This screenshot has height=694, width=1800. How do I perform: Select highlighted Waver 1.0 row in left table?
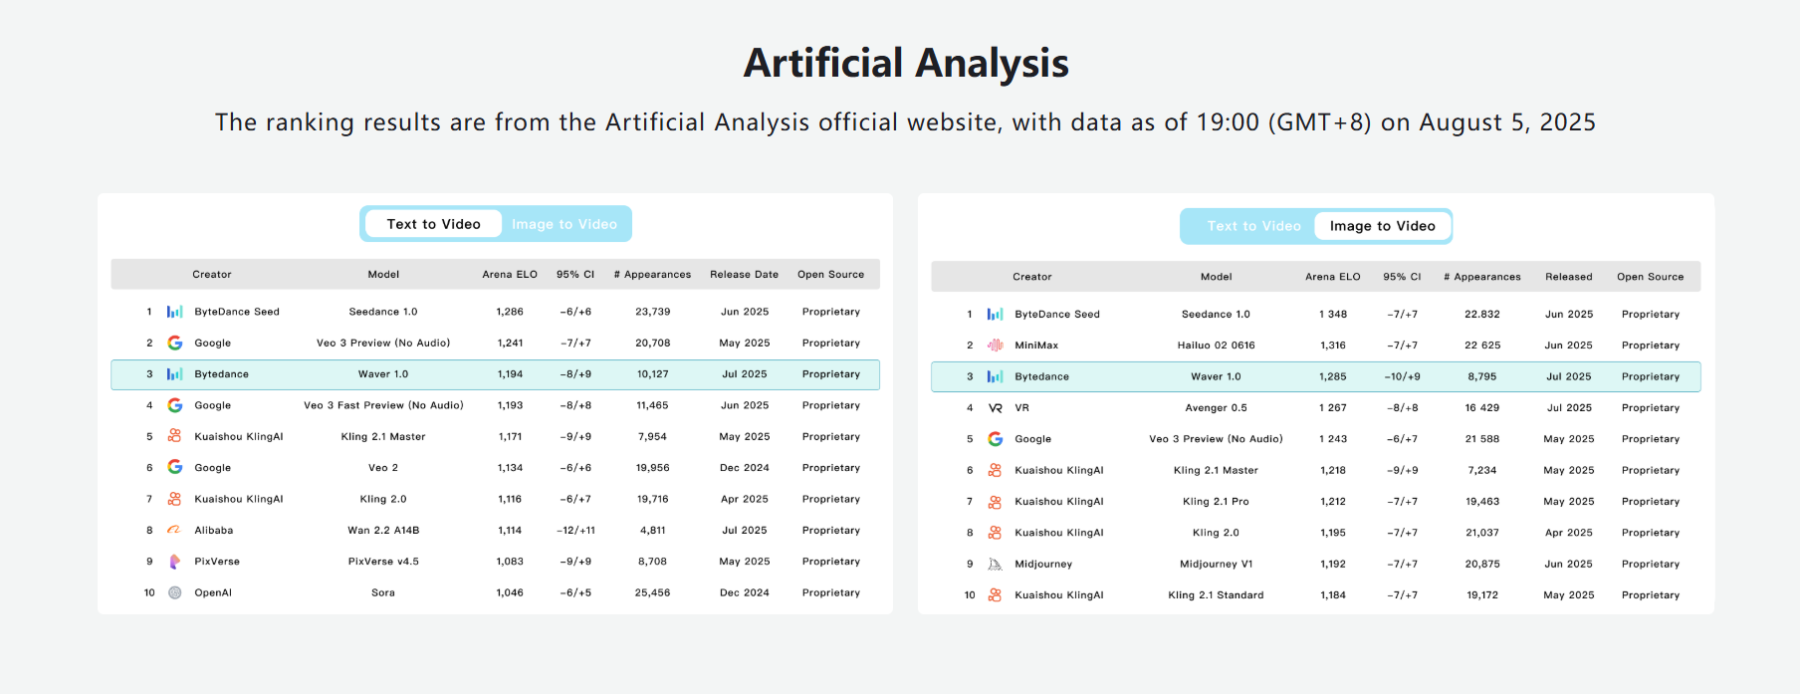(x=495, y=374)
